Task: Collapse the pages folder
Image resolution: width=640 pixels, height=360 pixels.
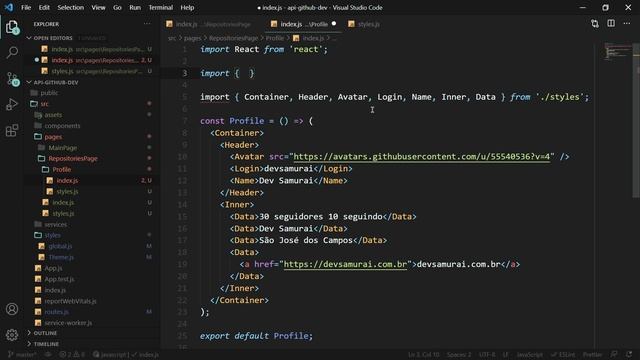Action: [53, 137]
